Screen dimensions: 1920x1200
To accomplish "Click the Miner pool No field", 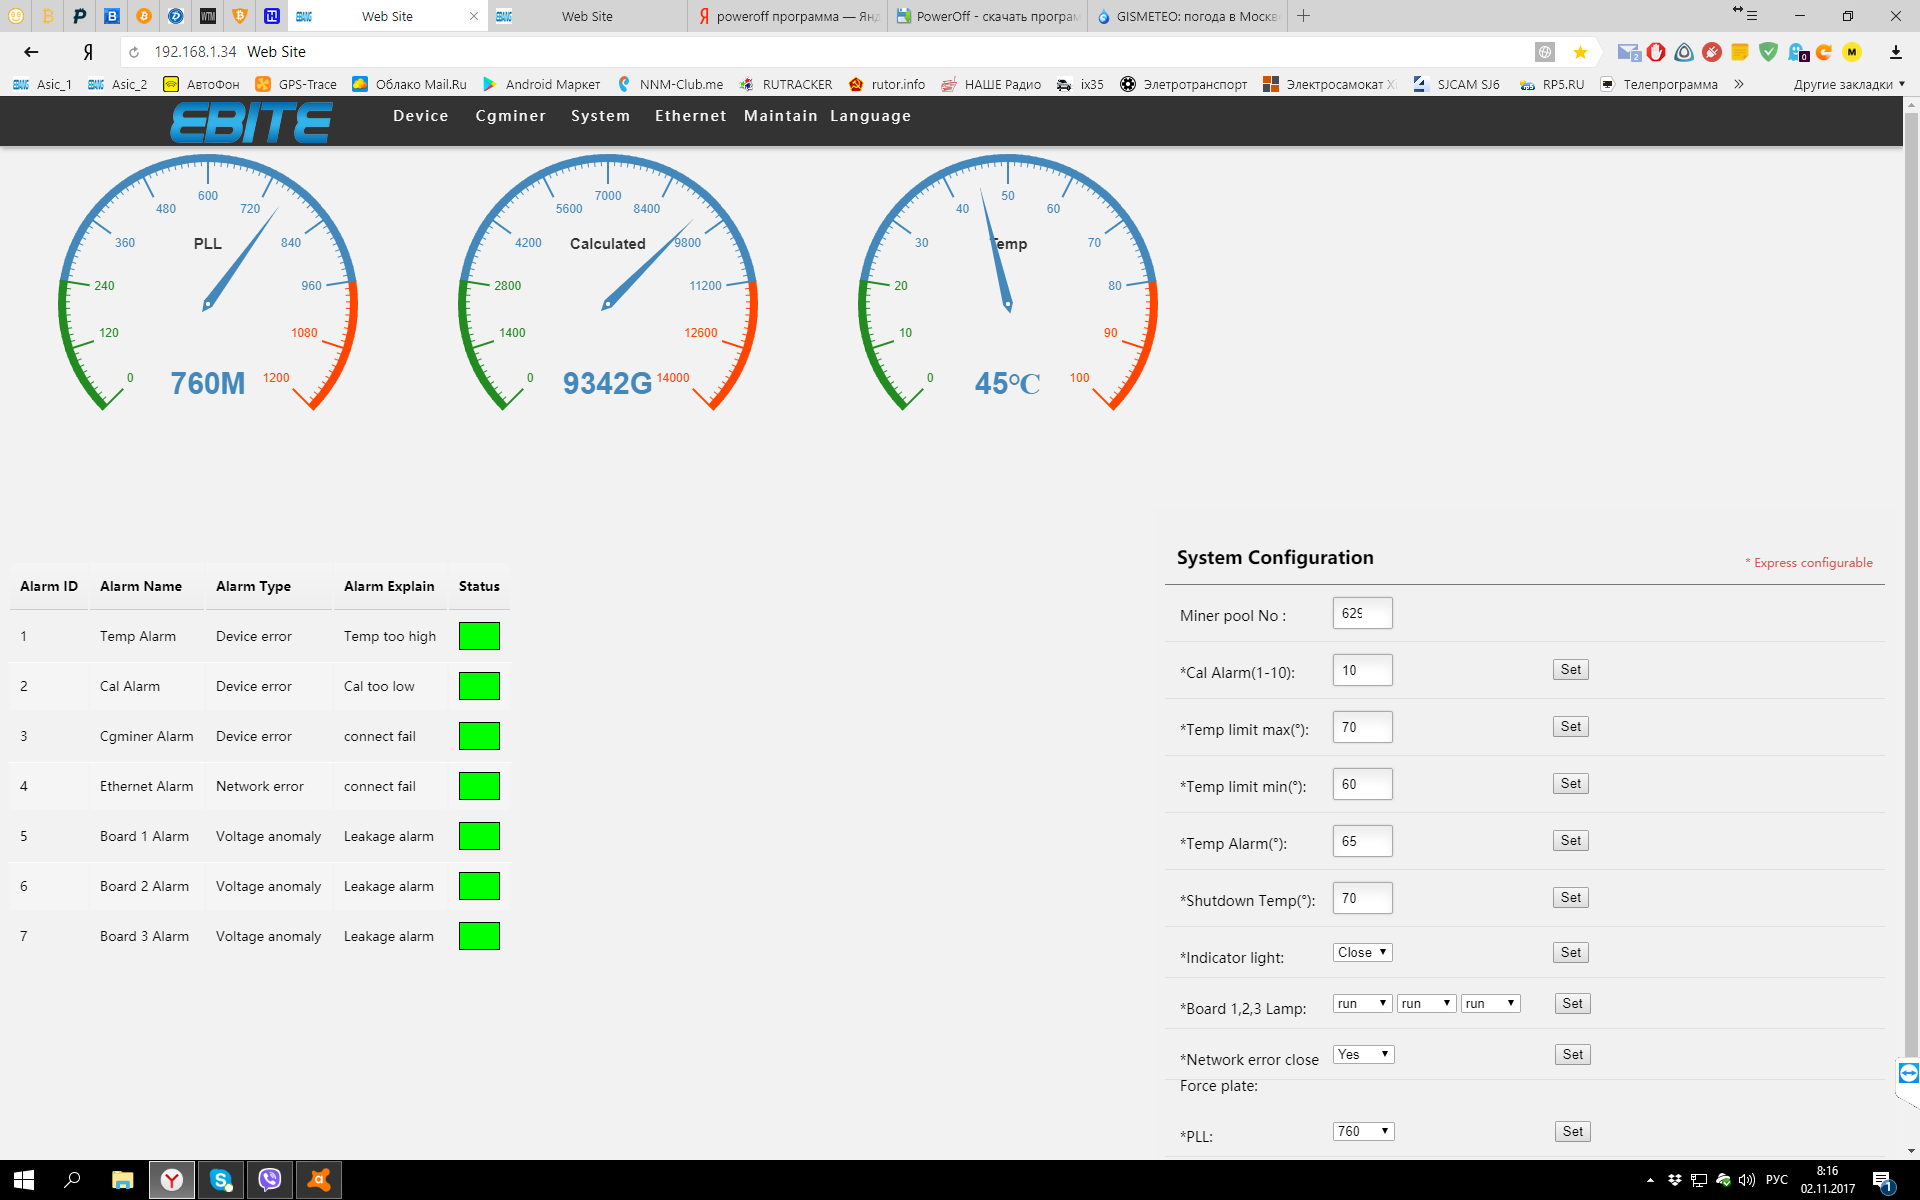I will tap(1362, 613).
